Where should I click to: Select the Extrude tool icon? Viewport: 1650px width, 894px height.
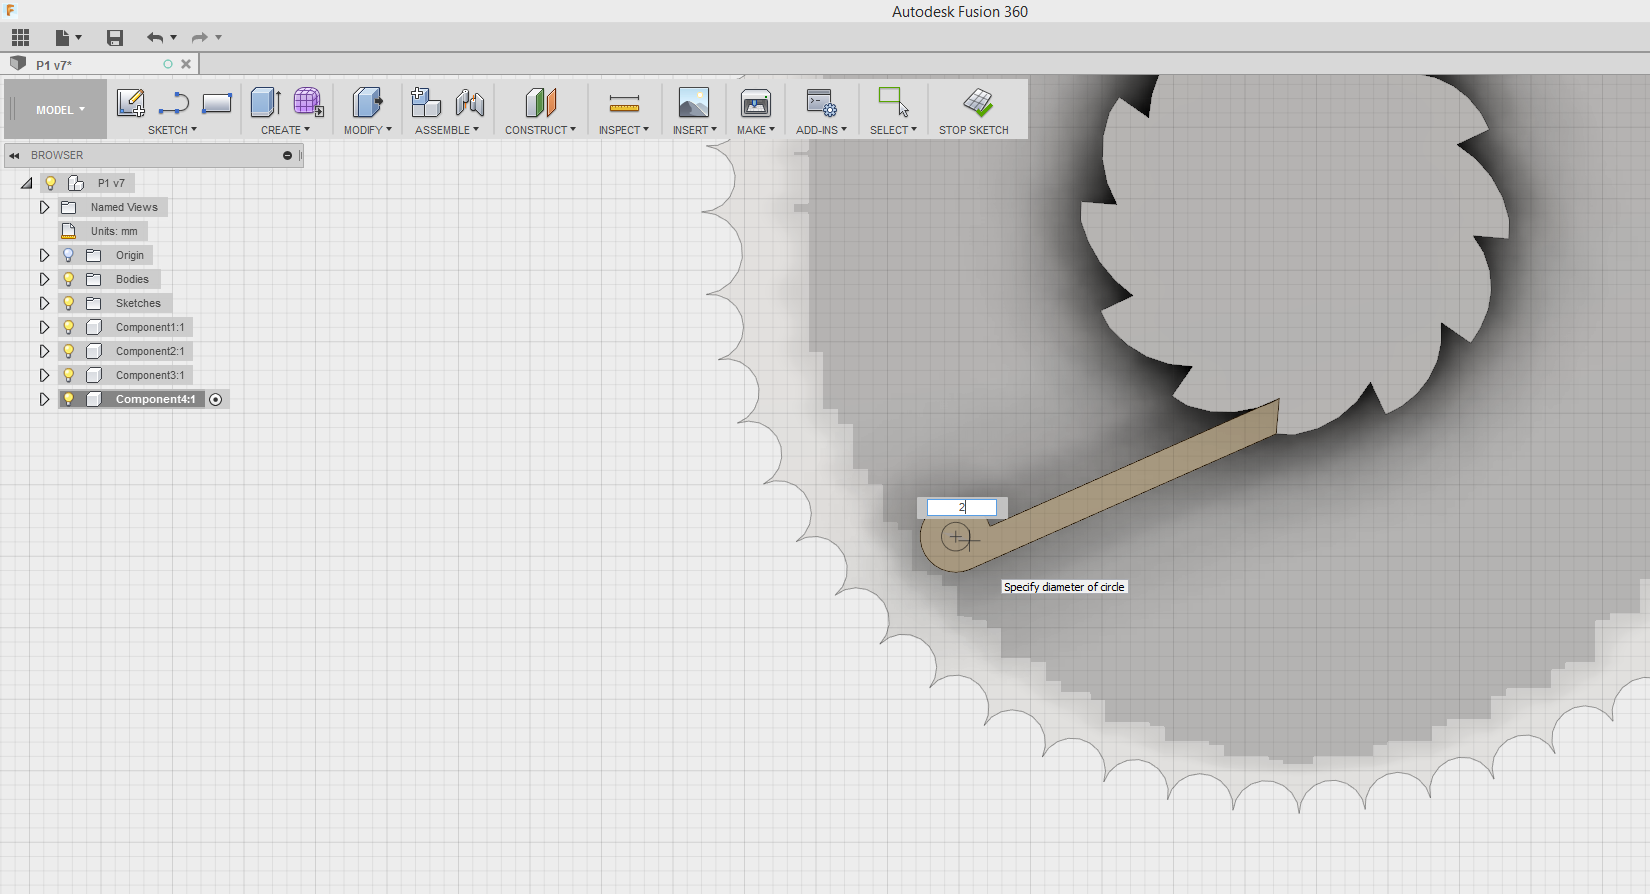coord(265,103)
